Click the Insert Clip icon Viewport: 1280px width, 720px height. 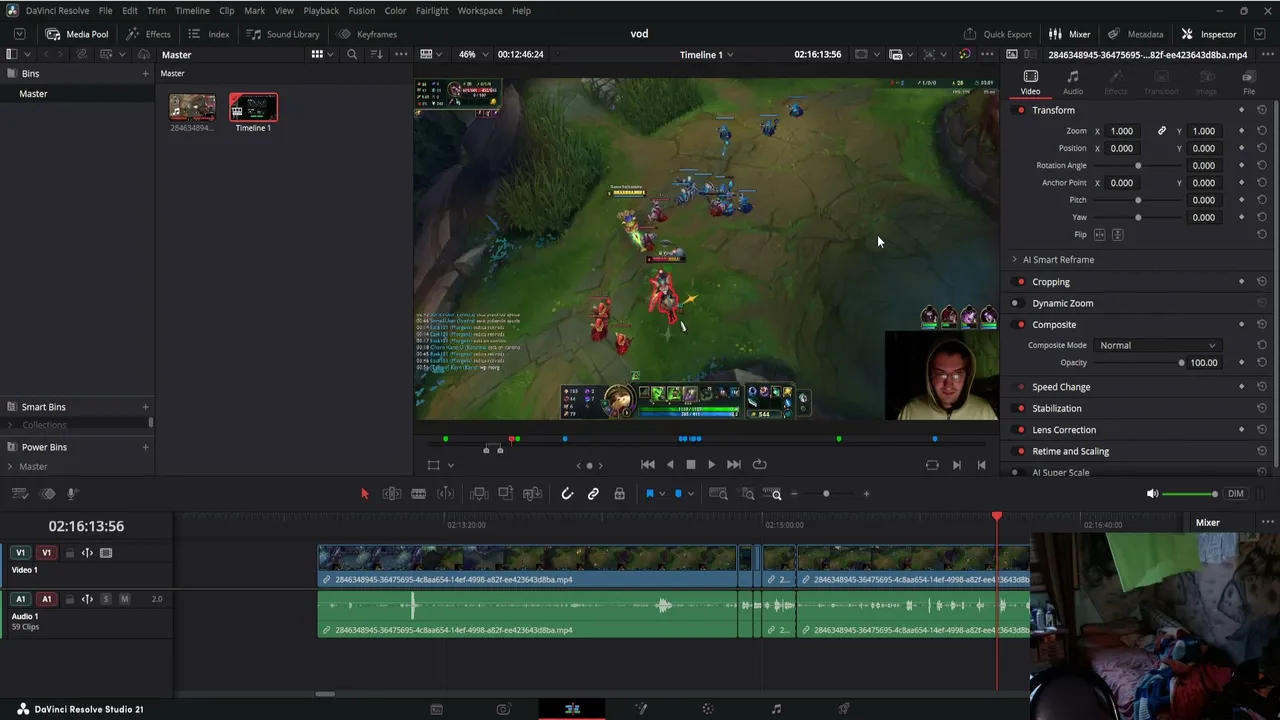tap(479, 494)
